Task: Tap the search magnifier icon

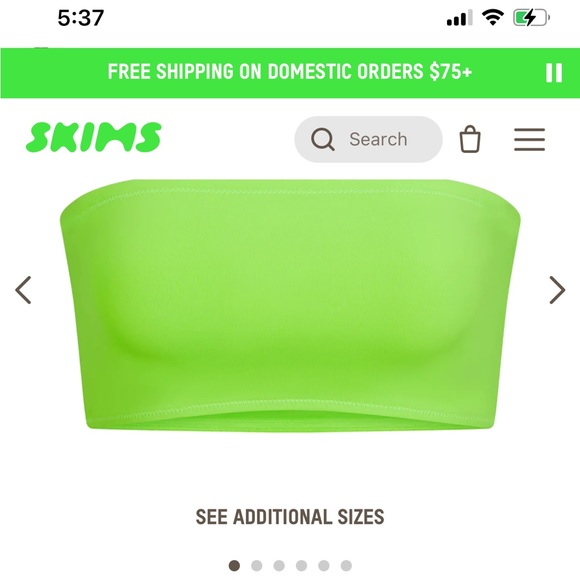Action: click(x=323, y=139)
